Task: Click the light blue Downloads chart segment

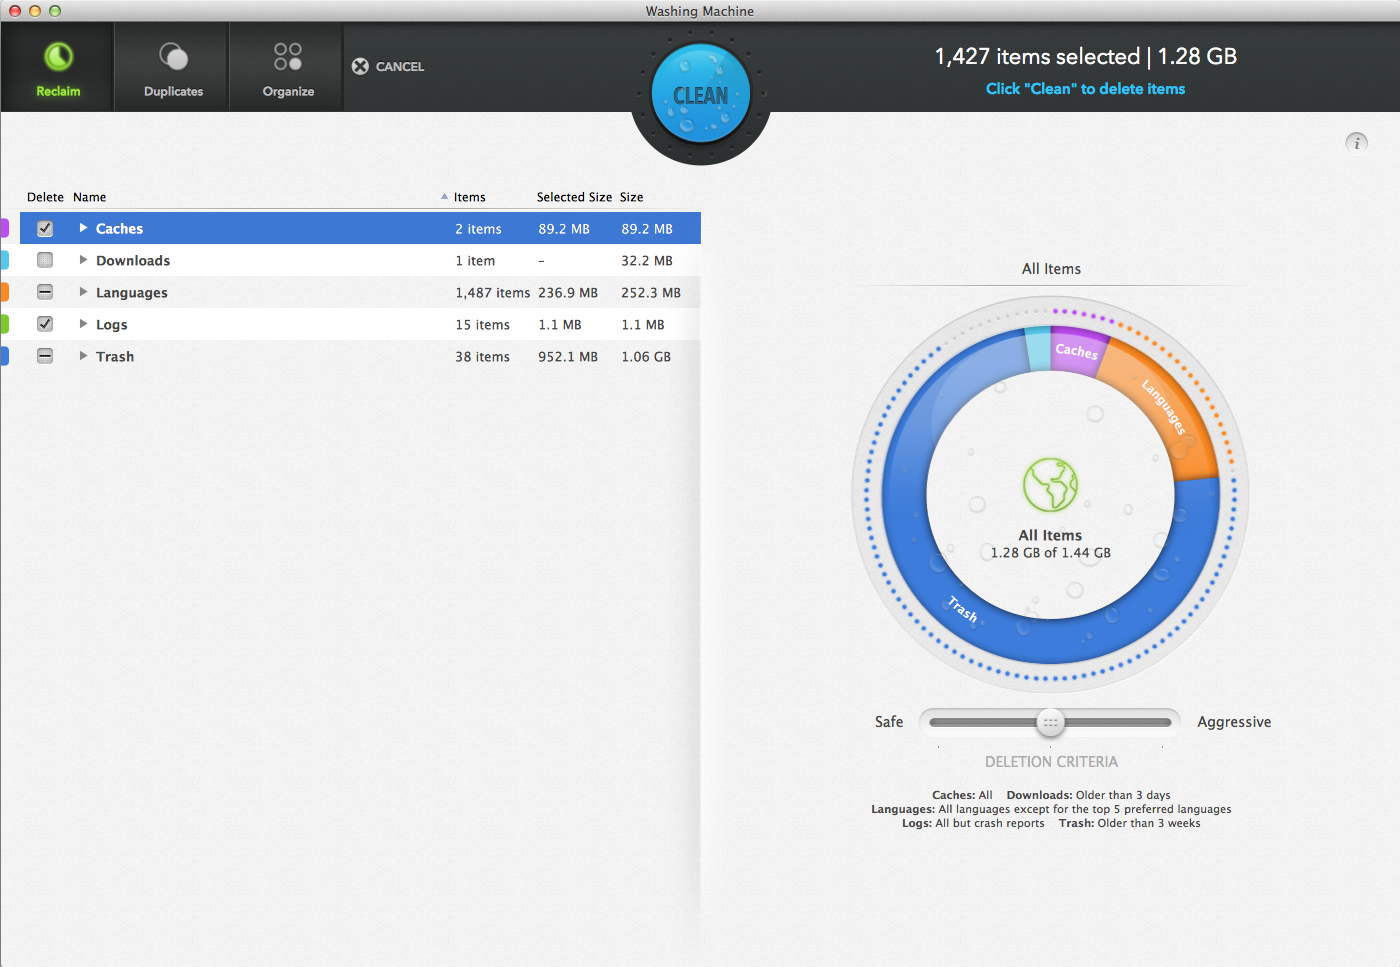Action: 1038,349
